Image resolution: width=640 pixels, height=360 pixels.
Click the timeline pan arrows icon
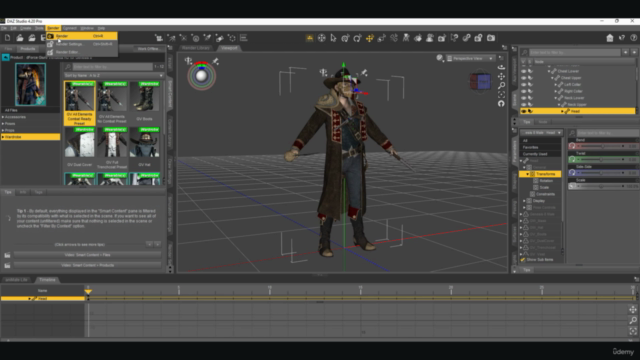click(x=633, y=310)
